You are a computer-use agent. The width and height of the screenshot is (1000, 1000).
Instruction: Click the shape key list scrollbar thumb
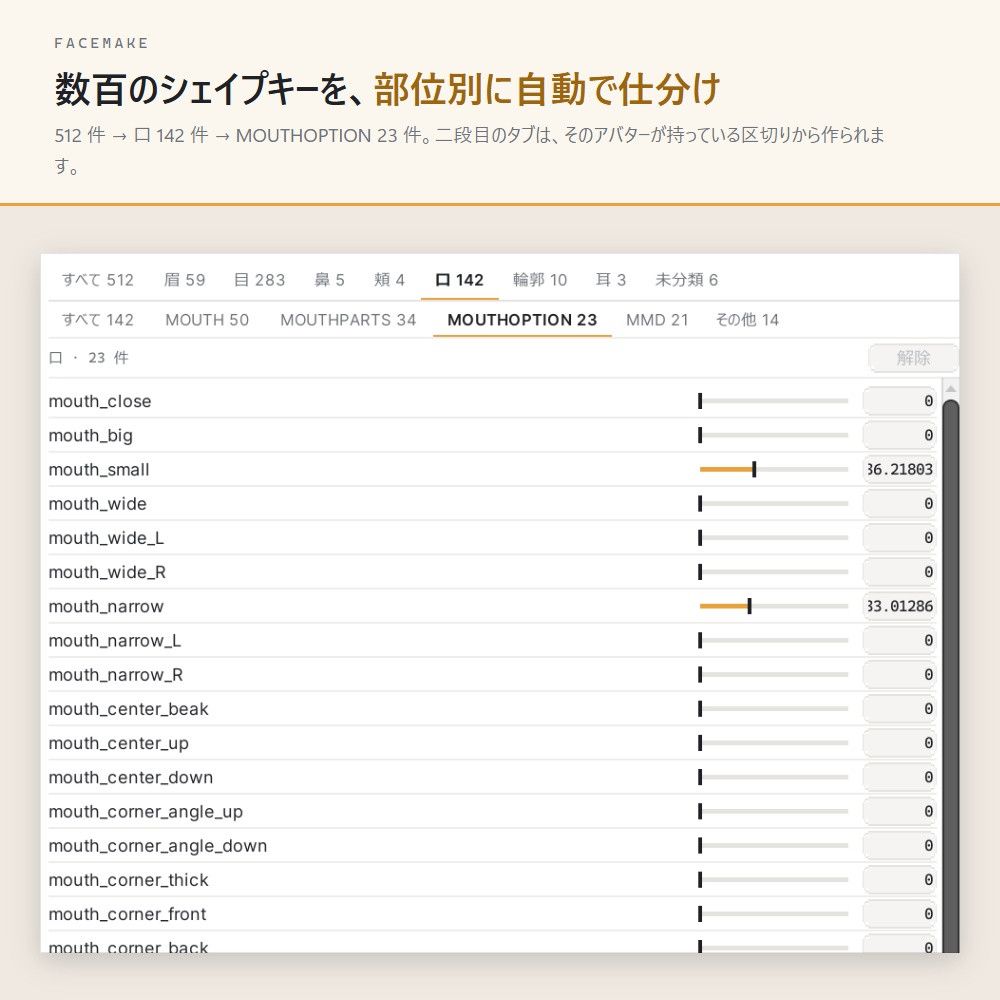[x=950, y=676]
